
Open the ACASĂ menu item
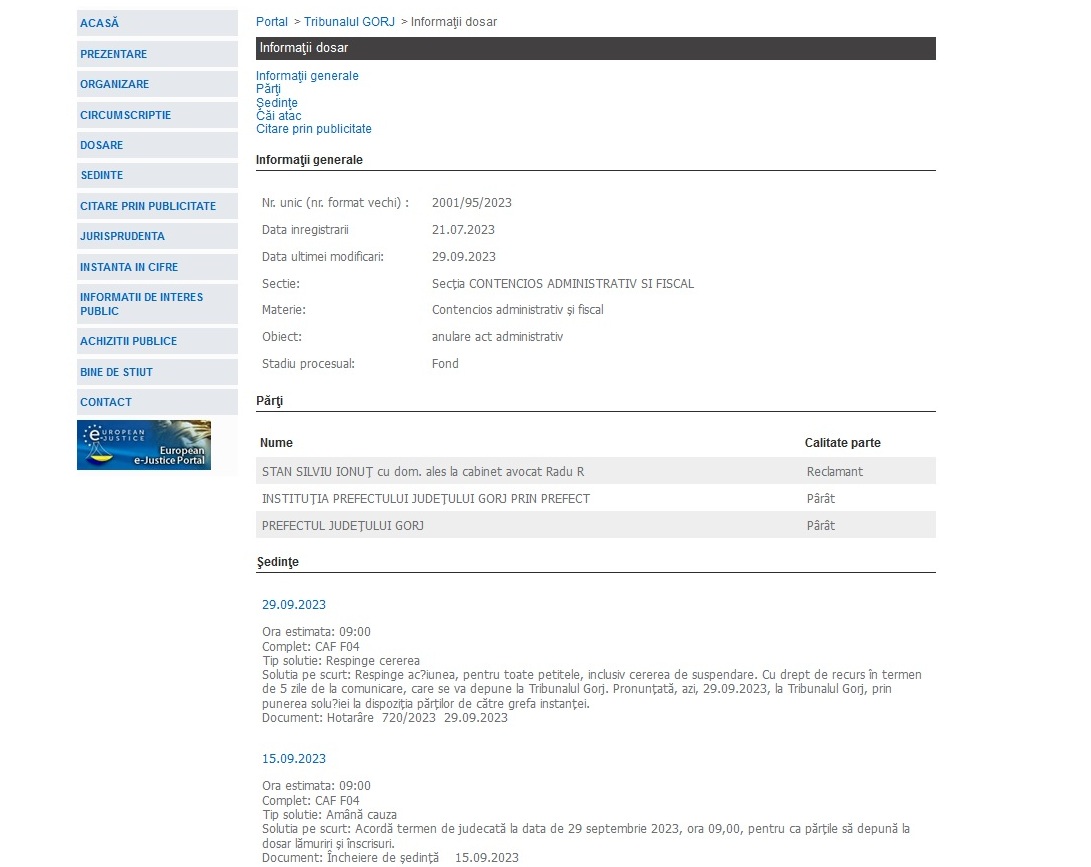(100, 23)
